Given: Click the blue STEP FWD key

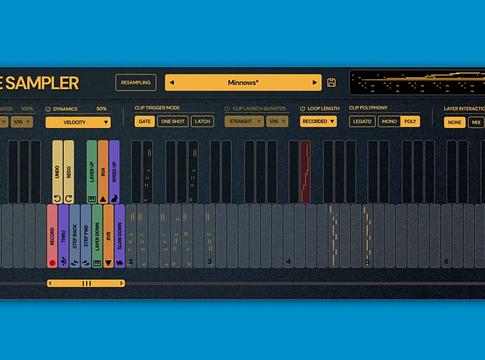Looking at the screenshot, I should [x=86, y=236].
